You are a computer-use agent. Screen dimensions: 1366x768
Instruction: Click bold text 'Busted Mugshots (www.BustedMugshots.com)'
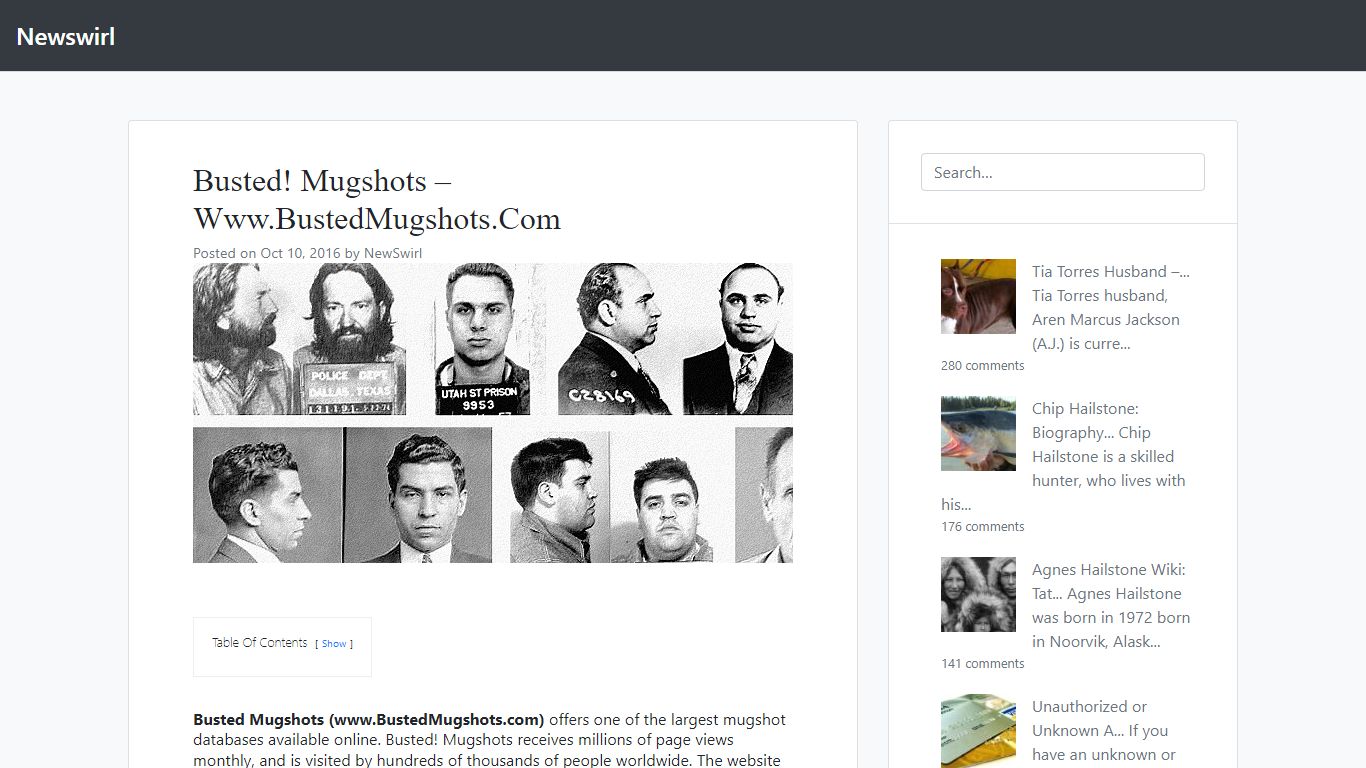368,720
